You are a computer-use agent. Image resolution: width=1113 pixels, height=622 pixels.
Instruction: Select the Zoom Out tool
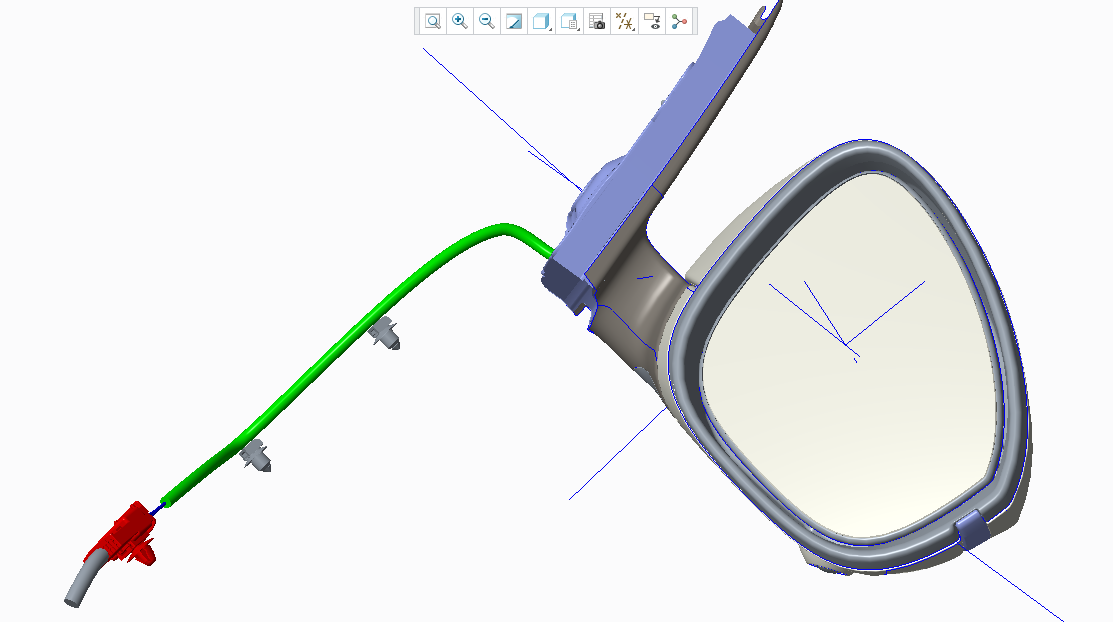click(x=486, y=21)
